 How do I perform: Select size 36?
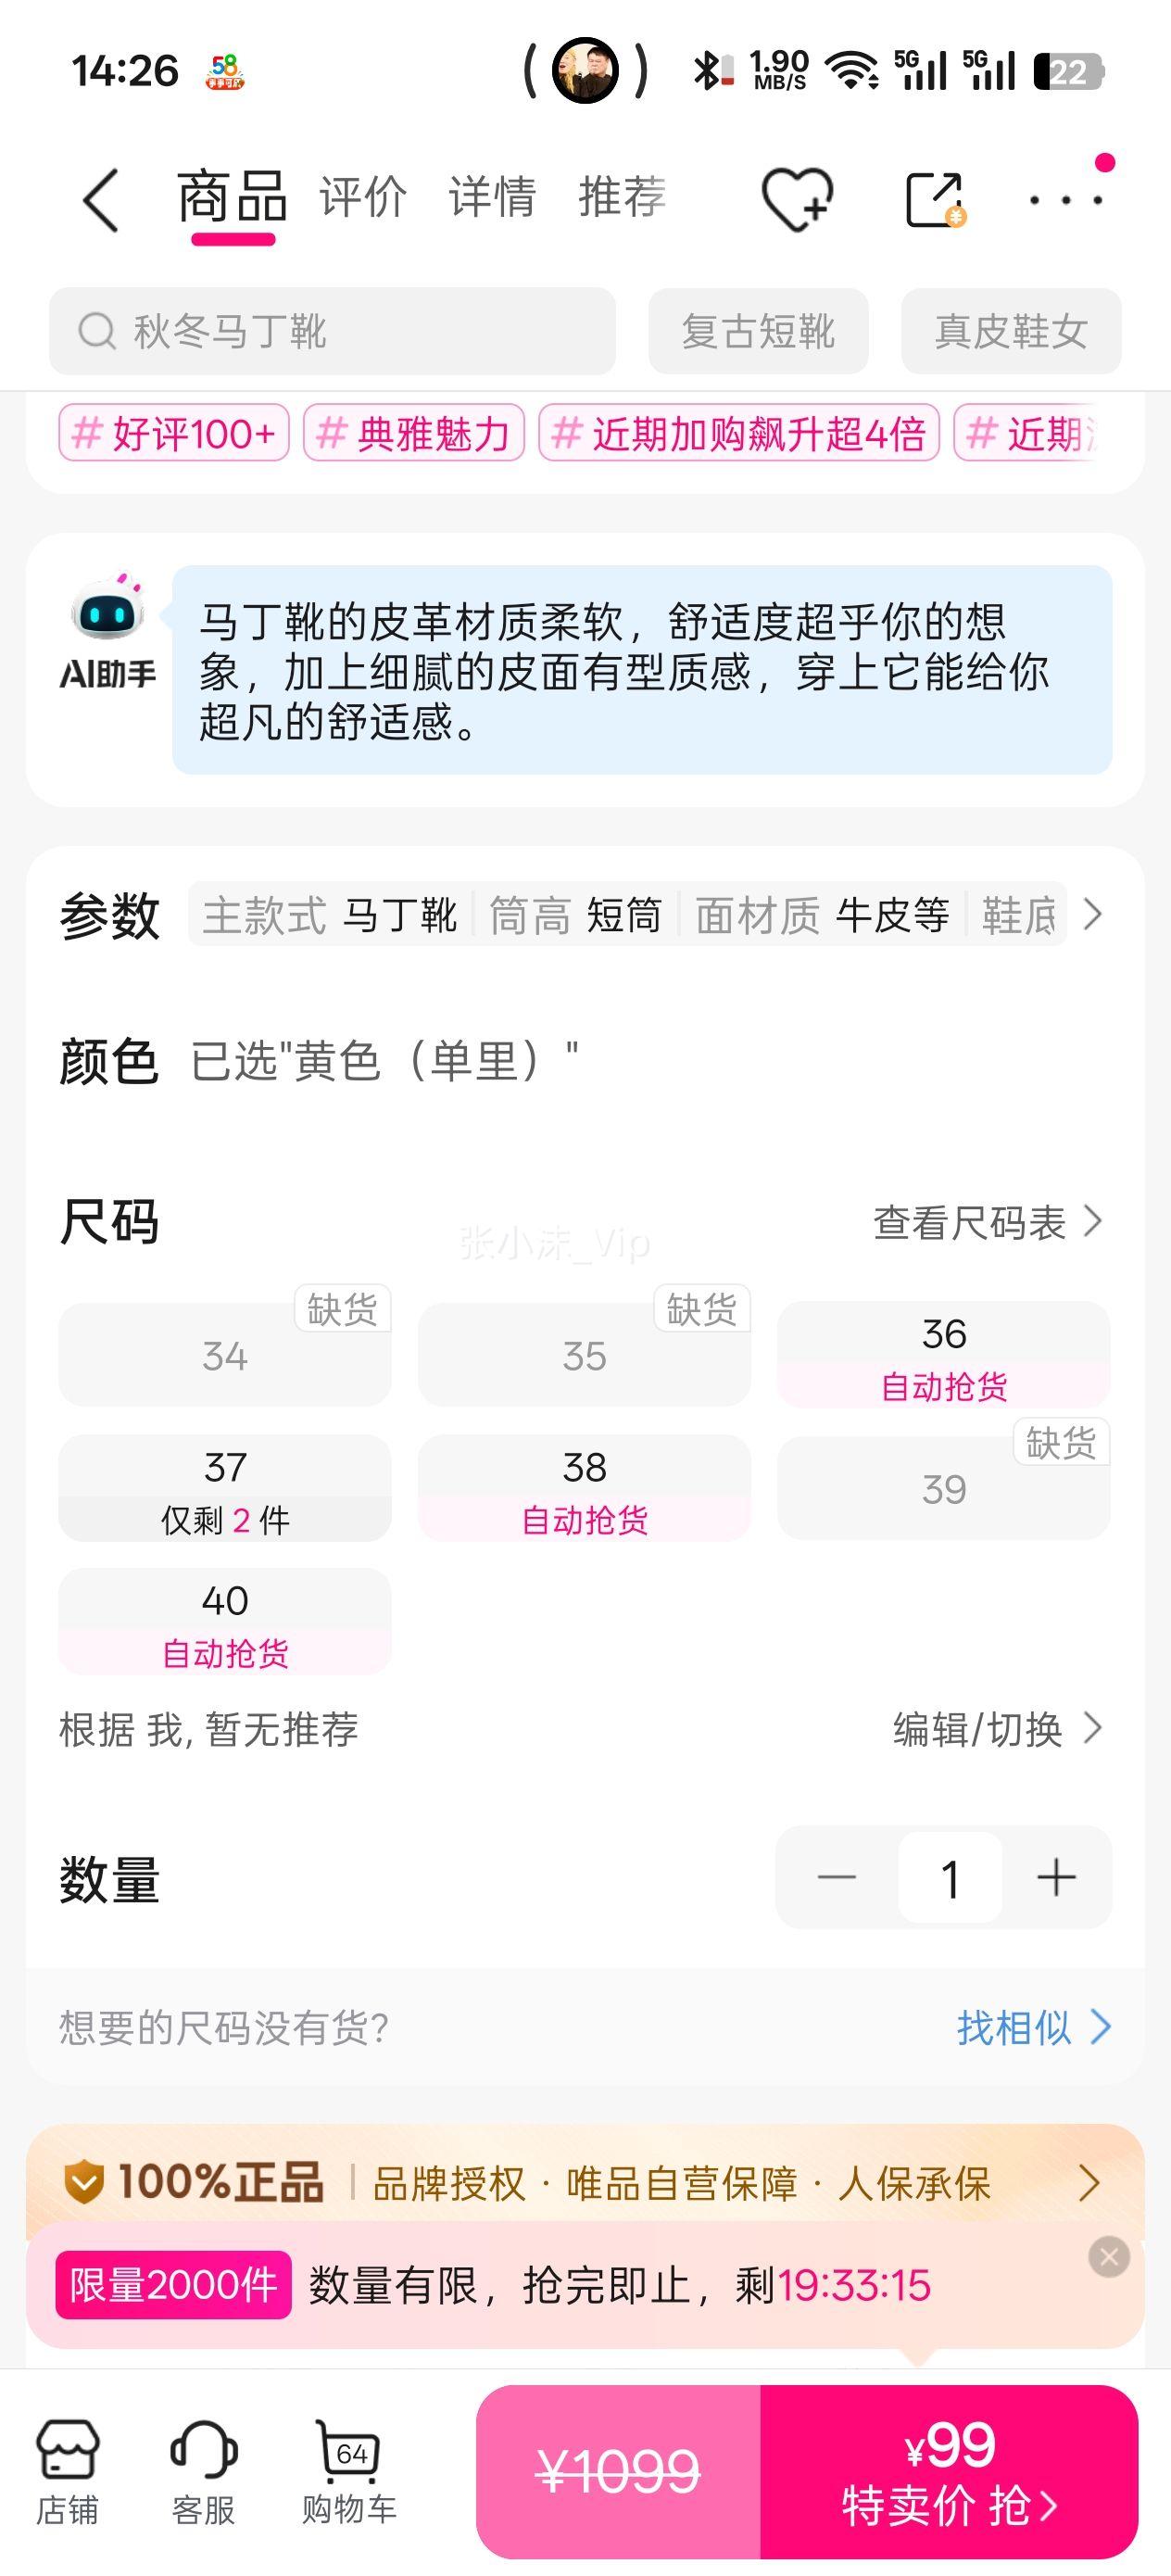[943, 1355]
